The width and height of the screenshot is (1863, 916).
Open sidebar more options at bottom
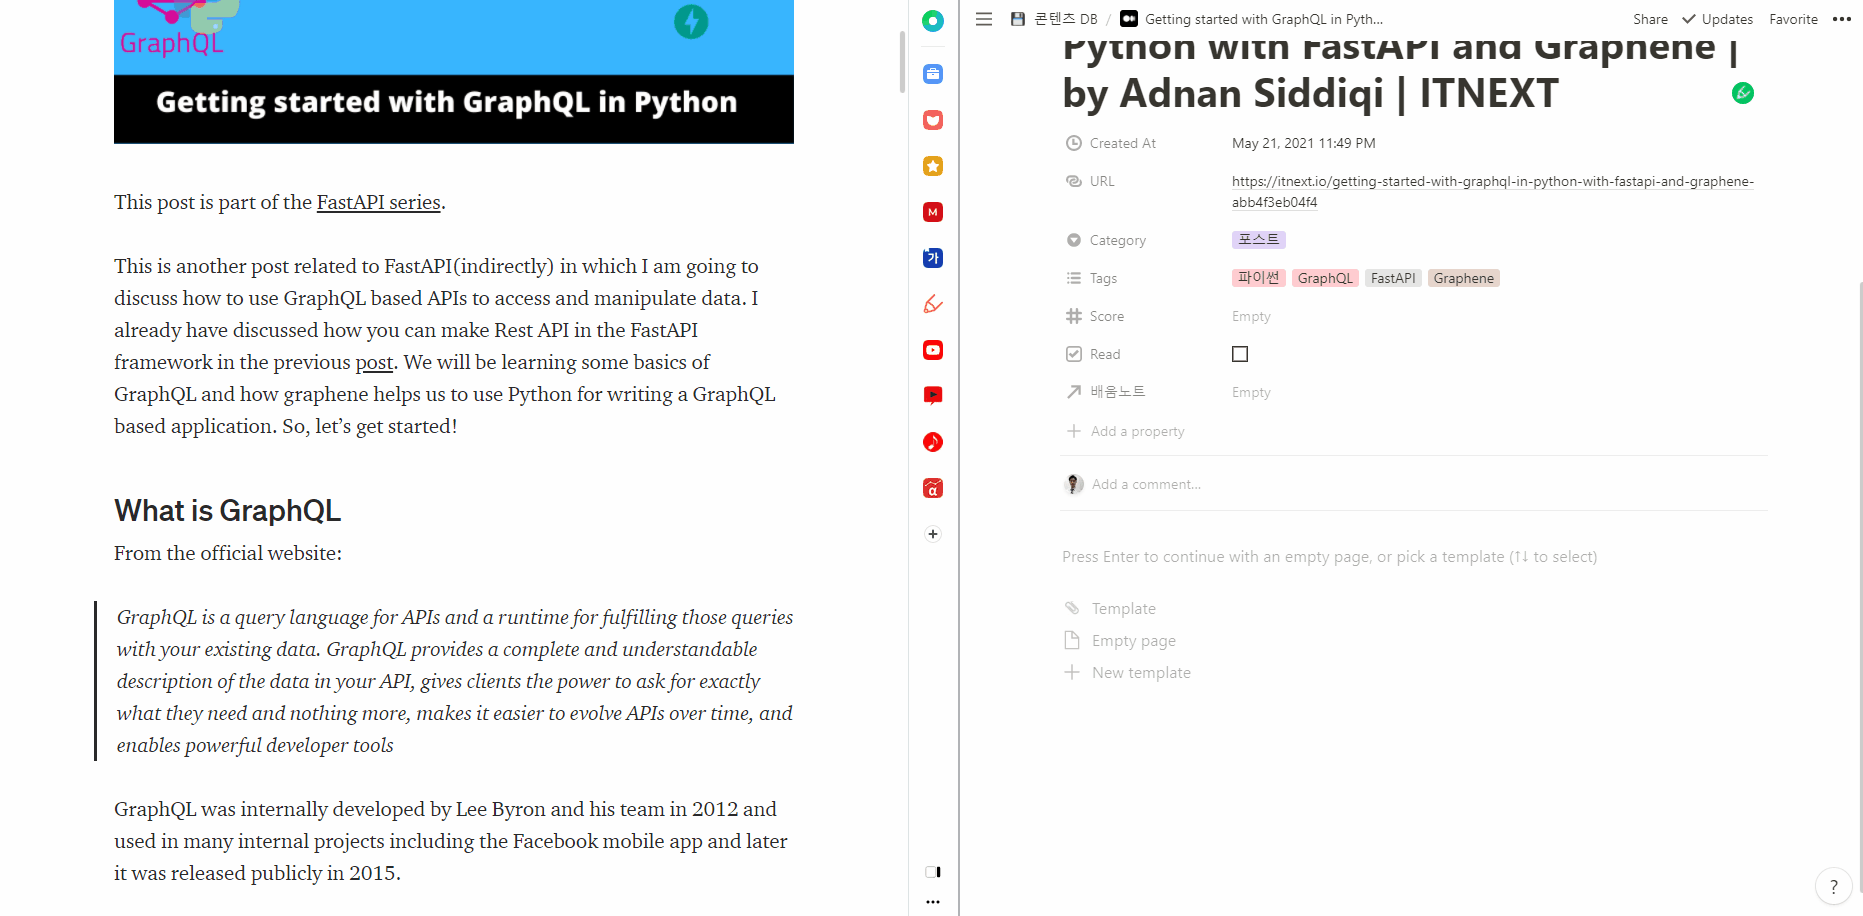pos(933,902)
